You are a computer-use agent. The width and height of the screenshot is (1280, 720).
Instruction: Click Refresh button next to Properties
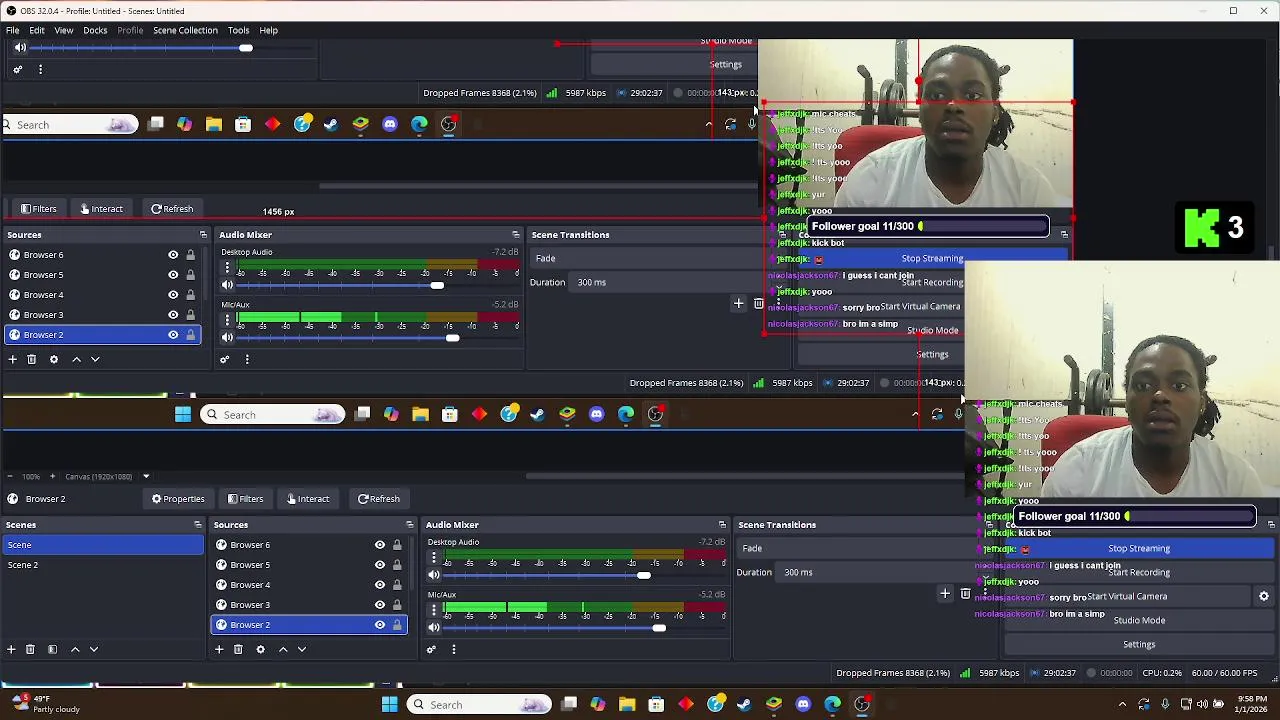point(379,499)
